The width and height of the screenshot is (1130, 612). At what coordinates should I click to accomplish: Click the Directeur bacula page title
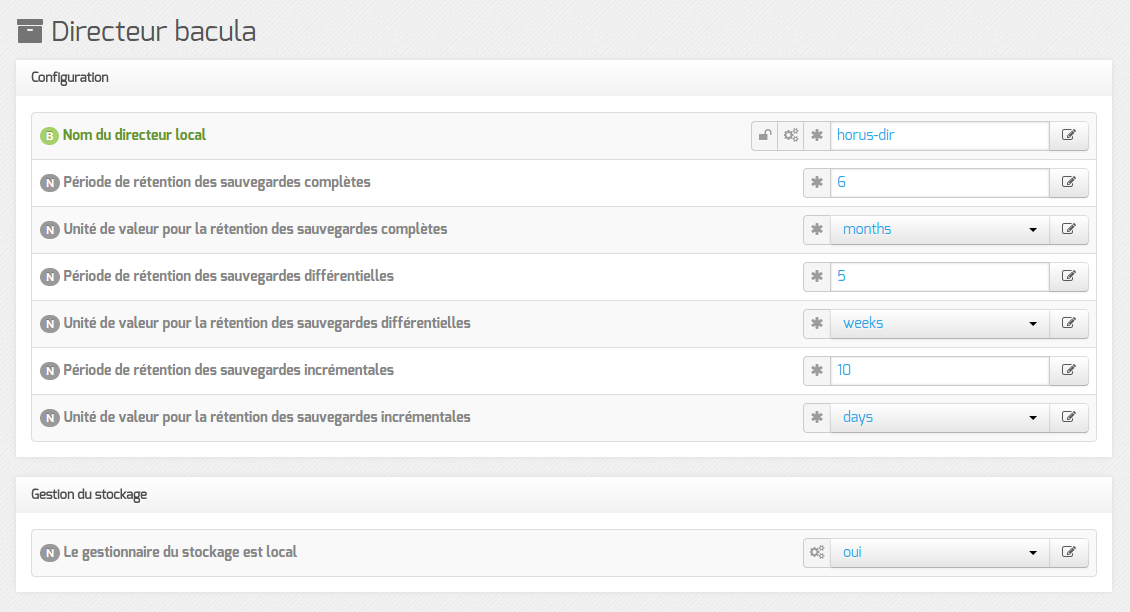[x=154, y=31]
